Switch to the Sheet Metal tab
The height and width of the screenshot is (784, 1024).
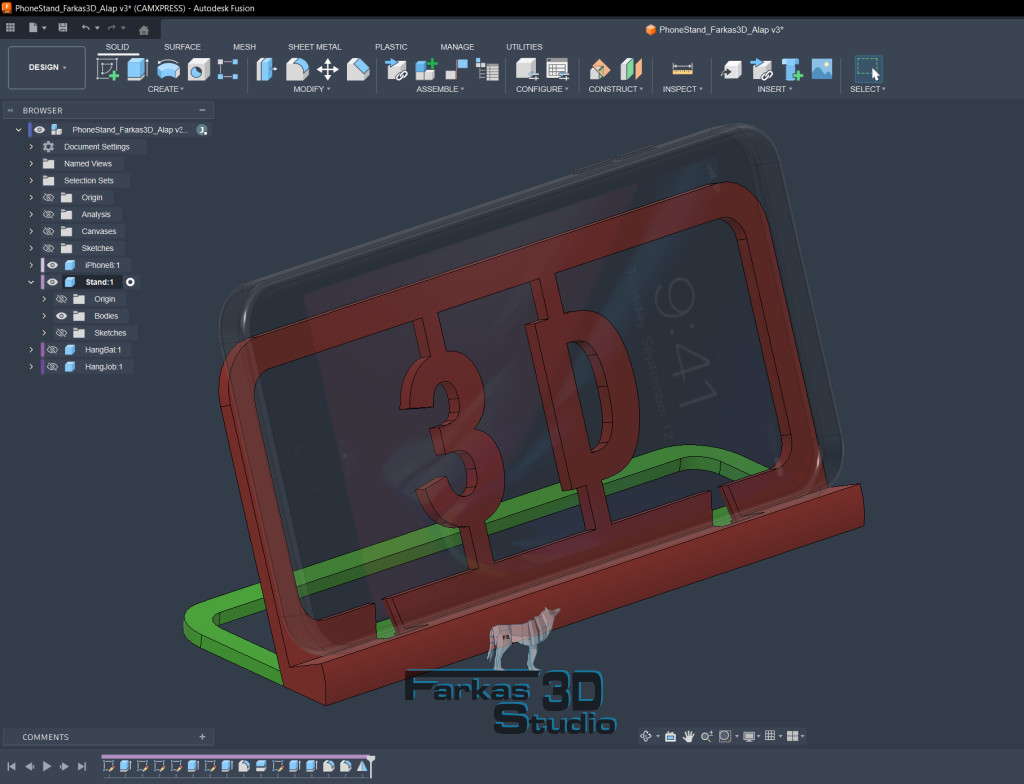click(x=314, y=47)
